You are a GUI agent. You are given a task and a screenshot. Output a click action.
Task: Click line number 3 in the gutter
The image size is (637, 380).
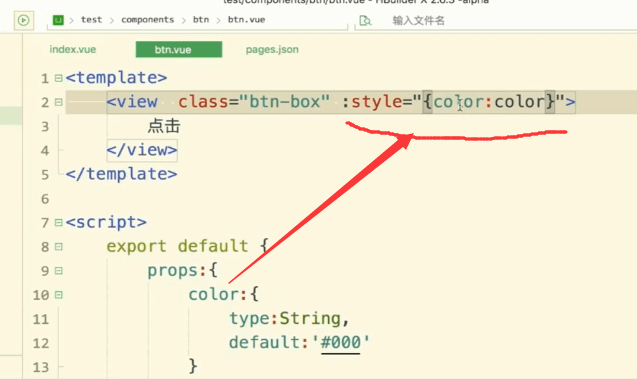tap(45, 127)
